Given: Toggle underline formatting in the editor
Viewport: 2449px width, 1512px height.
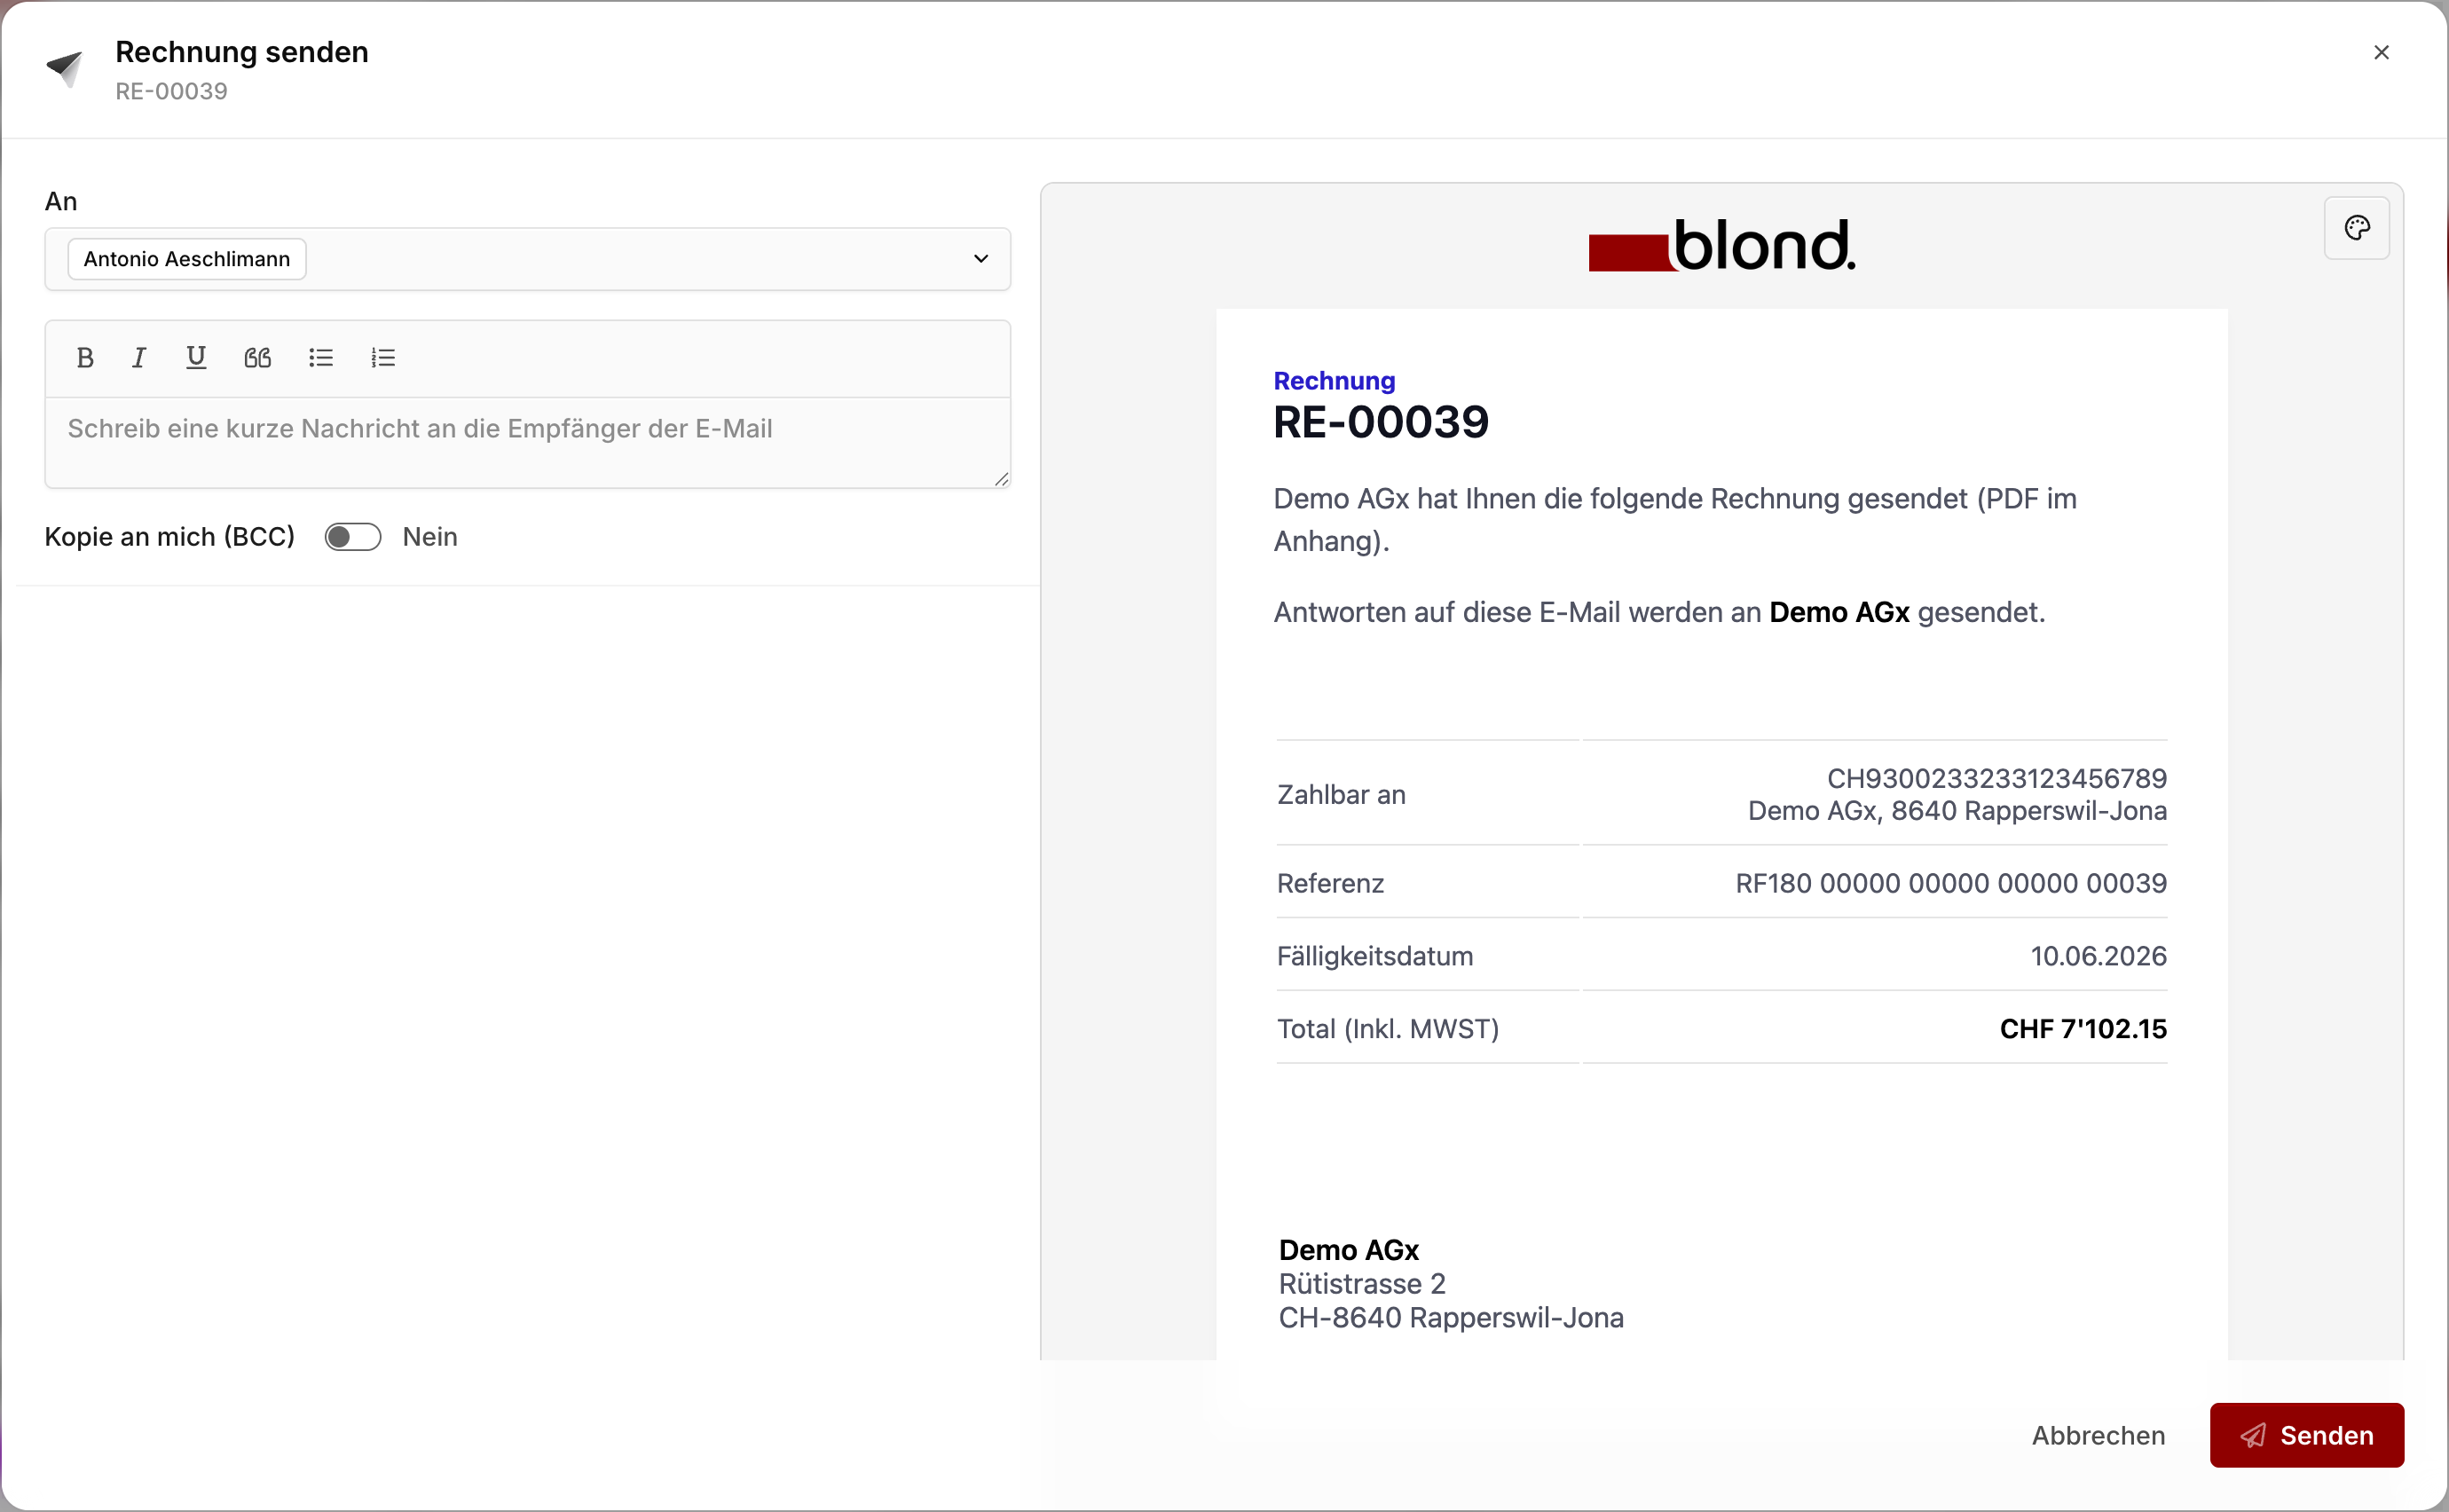Looking at the screenshot, I should (196, 358).
